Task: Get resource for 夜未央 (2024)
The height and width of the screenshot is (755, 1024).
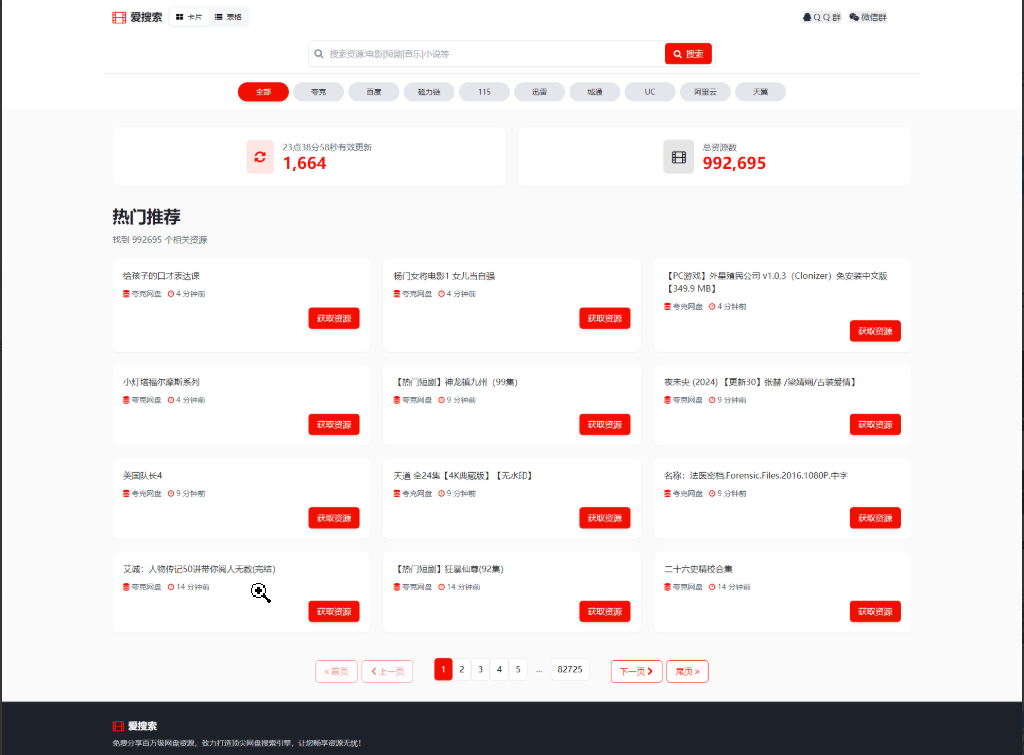Action: [875, 425]
